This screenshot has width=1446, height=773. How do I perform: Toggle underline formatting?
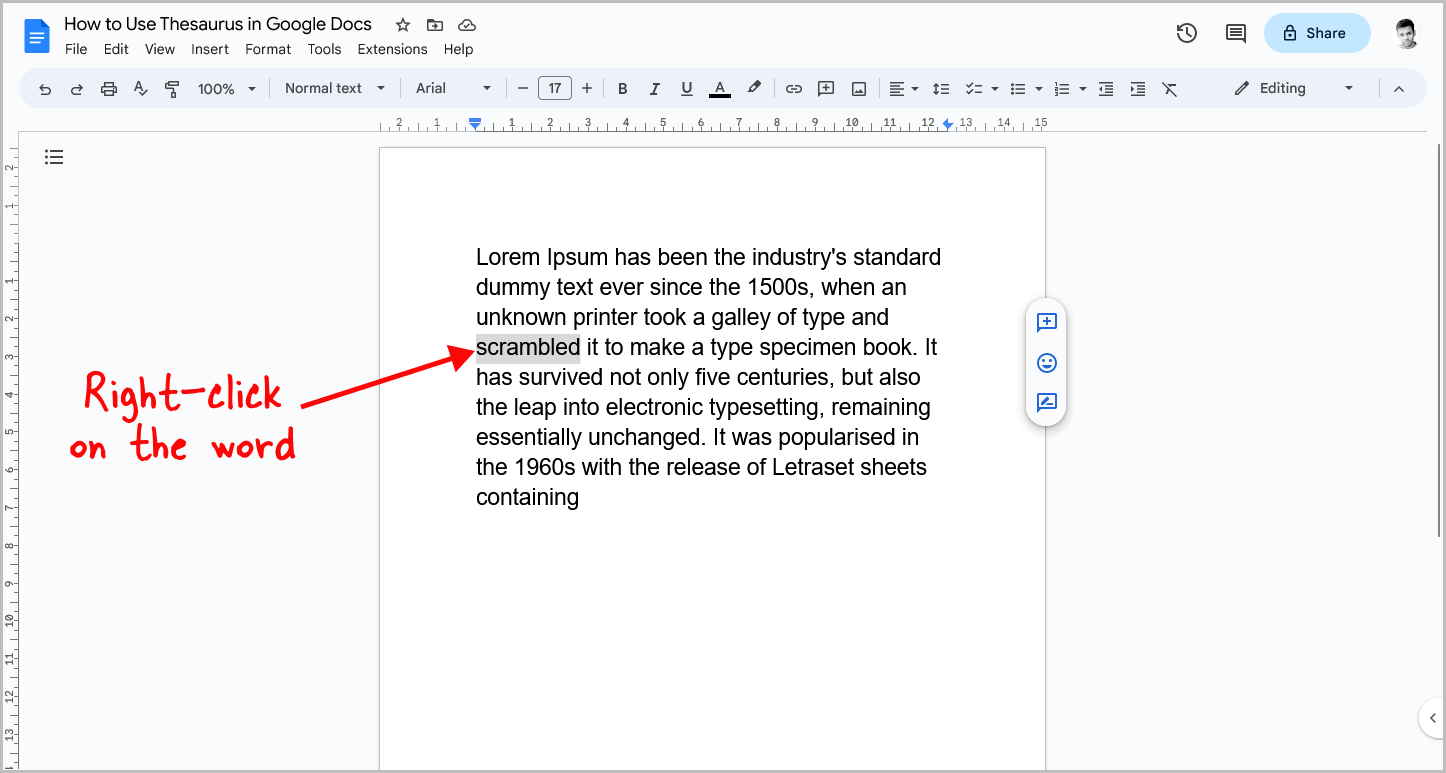point(687,88)
